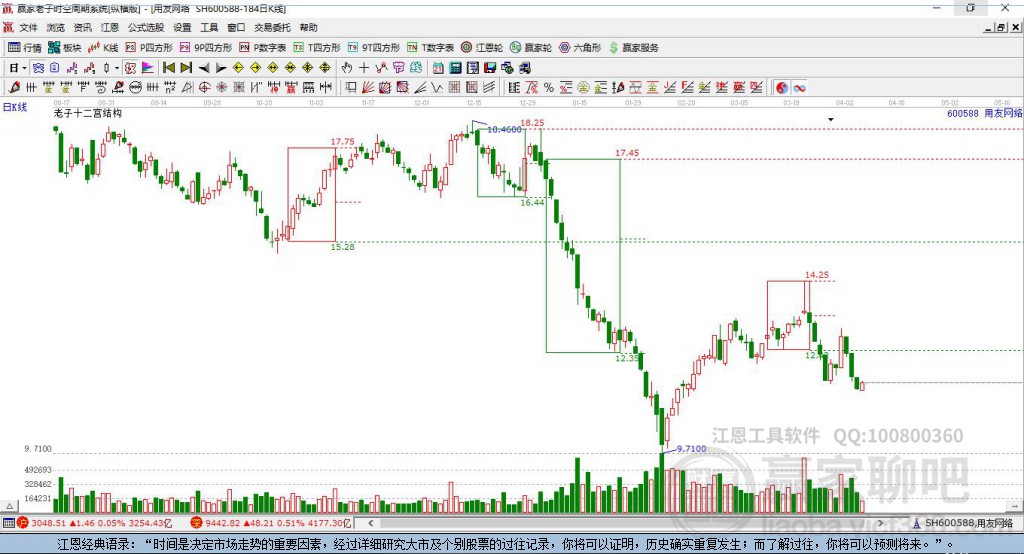This screenshot has height=554, width=1024.
Task: Open the 浏览 menu
Action: (x=56, y=27)
